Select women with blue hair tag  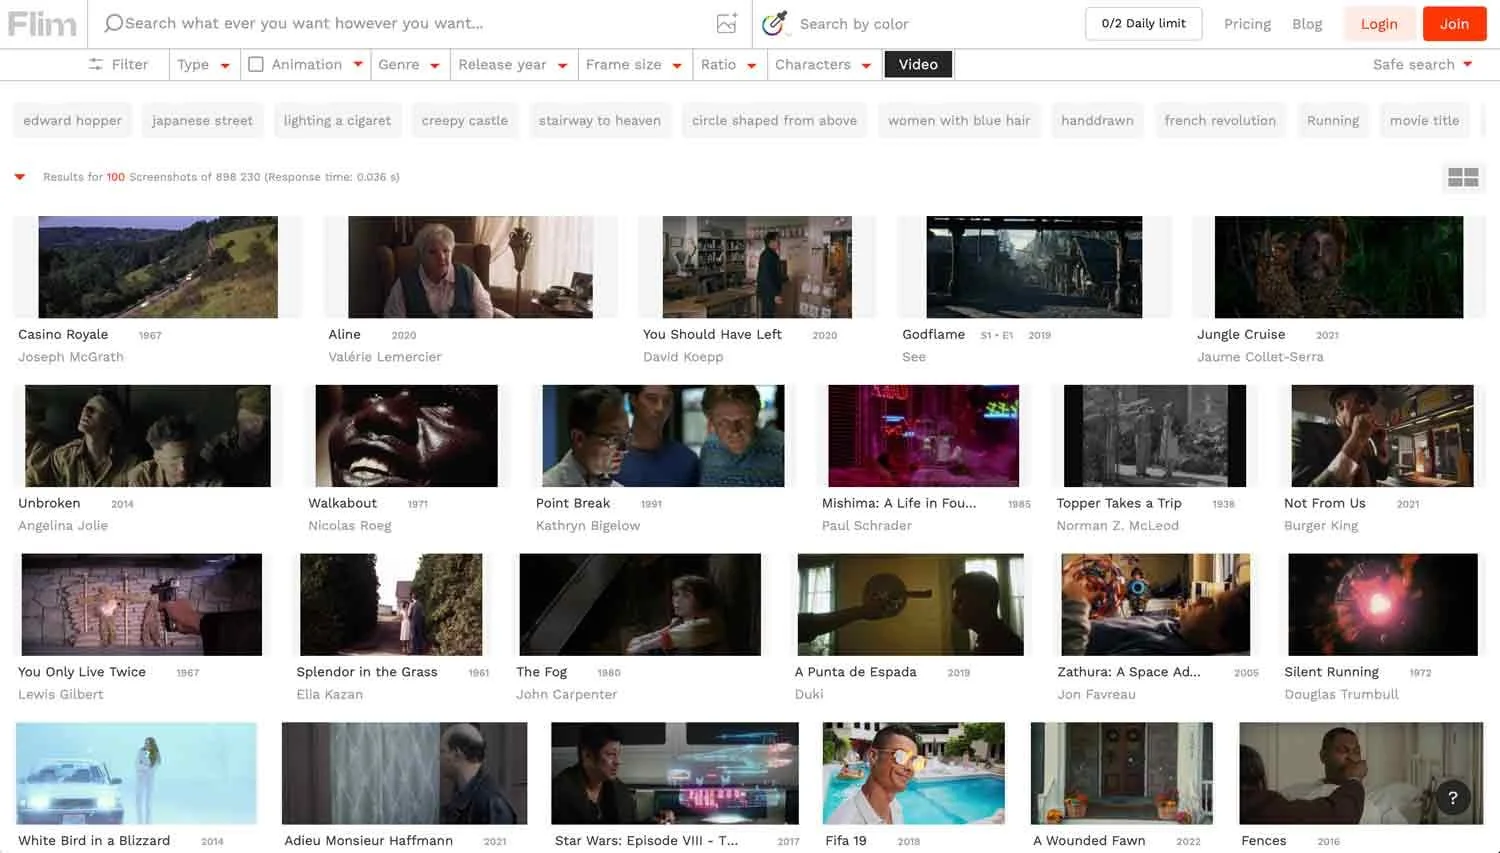coord(959,120)
